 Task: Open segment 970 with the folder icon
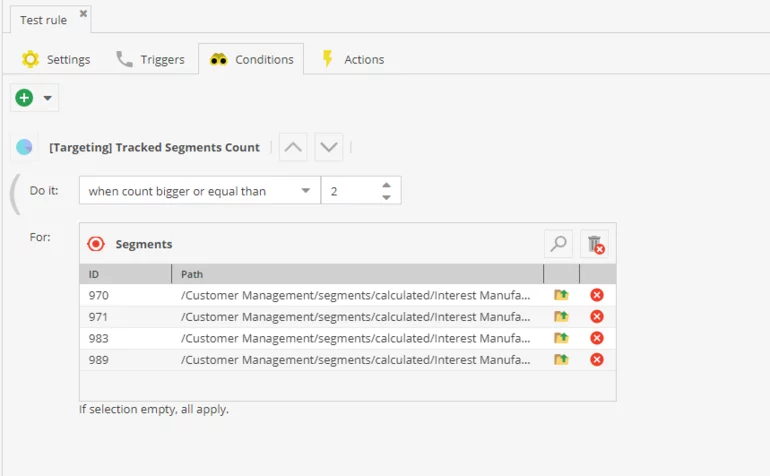click(561, 295)
